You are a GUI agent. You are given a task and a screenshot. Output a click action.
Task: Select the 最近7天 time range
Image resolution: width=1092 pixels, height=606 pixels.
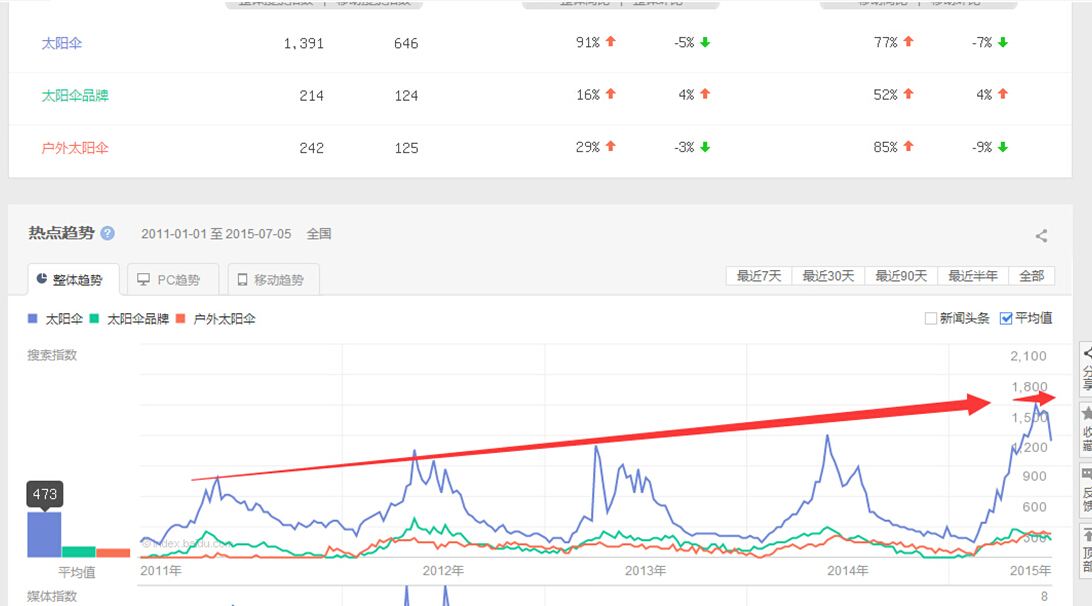[760, 276]
